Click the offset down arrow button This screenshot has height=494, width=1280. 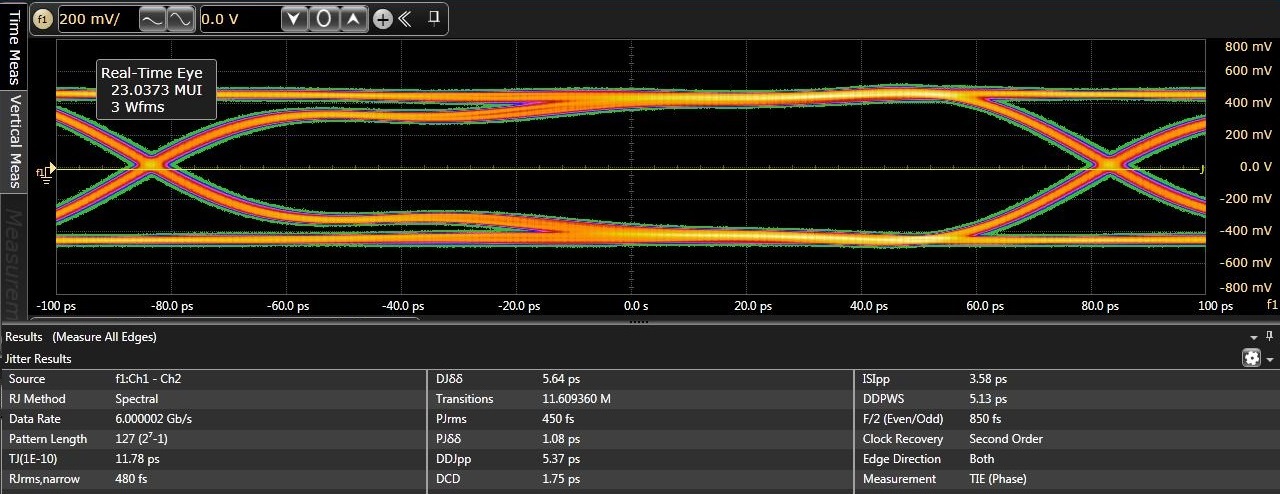292,19
